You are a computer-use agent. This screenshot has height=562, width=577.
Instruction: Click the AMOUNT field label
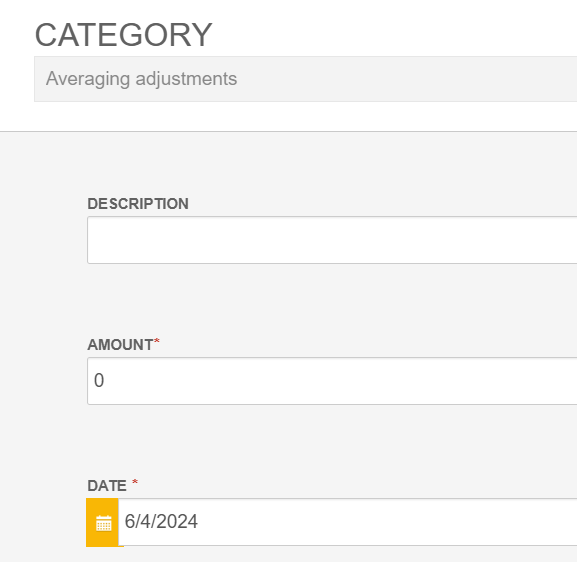[x=120, y=345]
